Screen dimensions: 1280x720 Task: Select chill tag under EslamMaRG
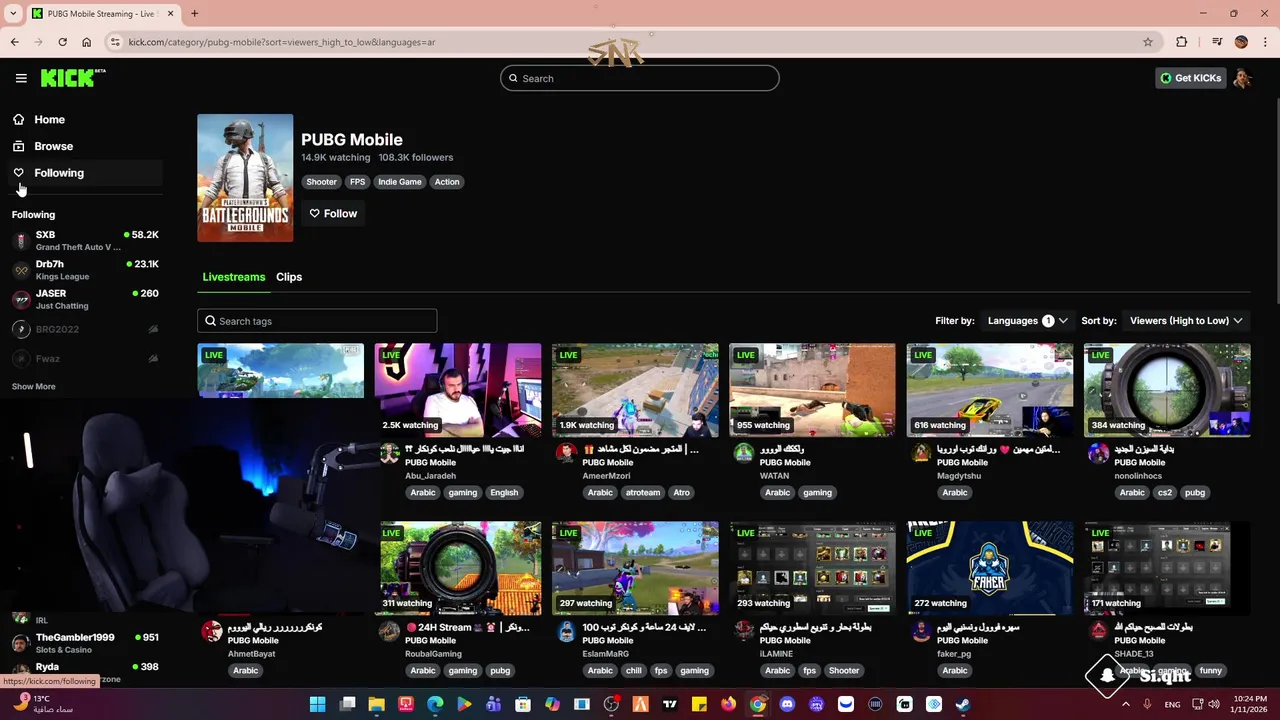click(x=633, y=671)
